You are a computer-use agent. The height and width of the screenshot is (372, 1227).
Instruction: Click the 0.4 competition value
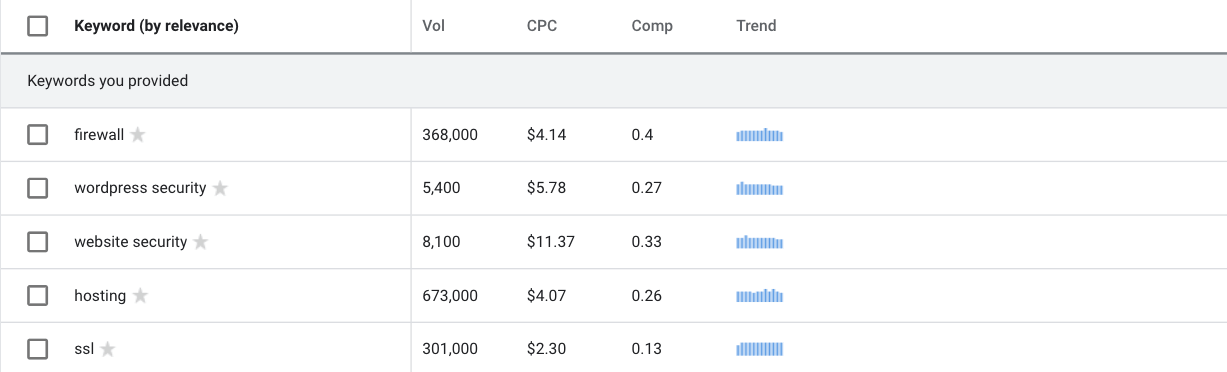(642, 134)
